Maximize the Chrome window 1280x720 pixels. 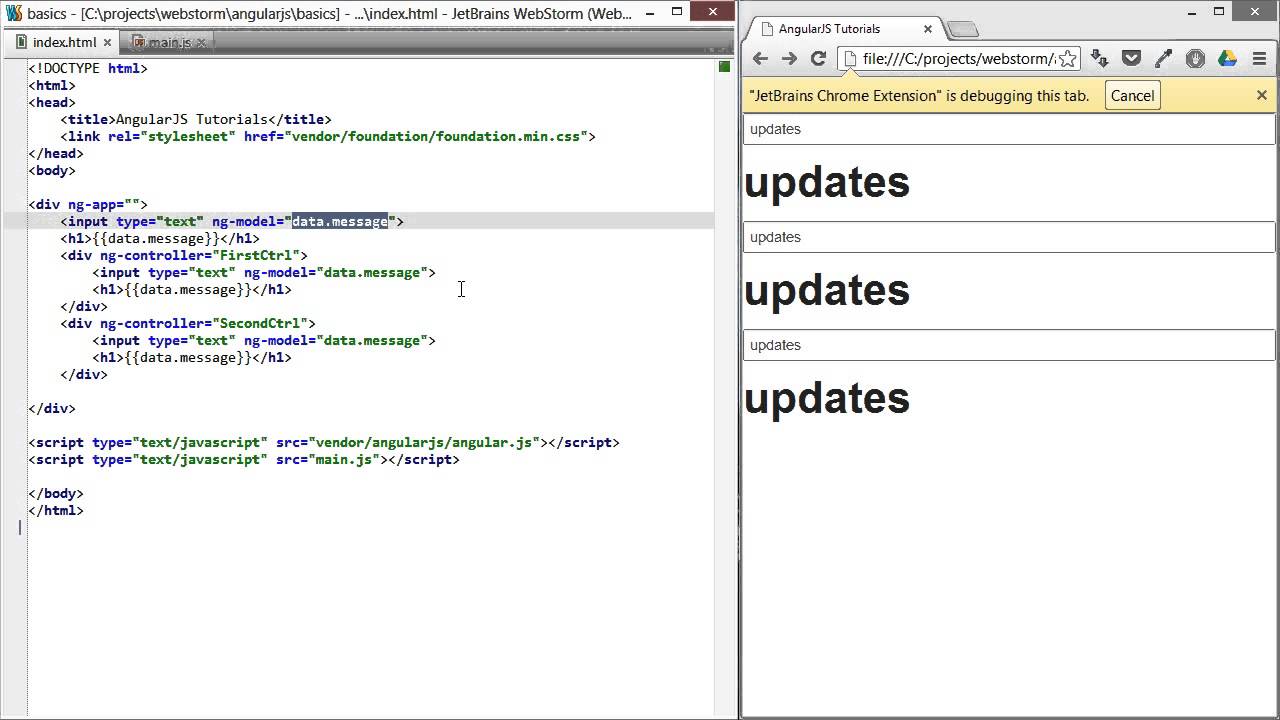point(1219,11)
